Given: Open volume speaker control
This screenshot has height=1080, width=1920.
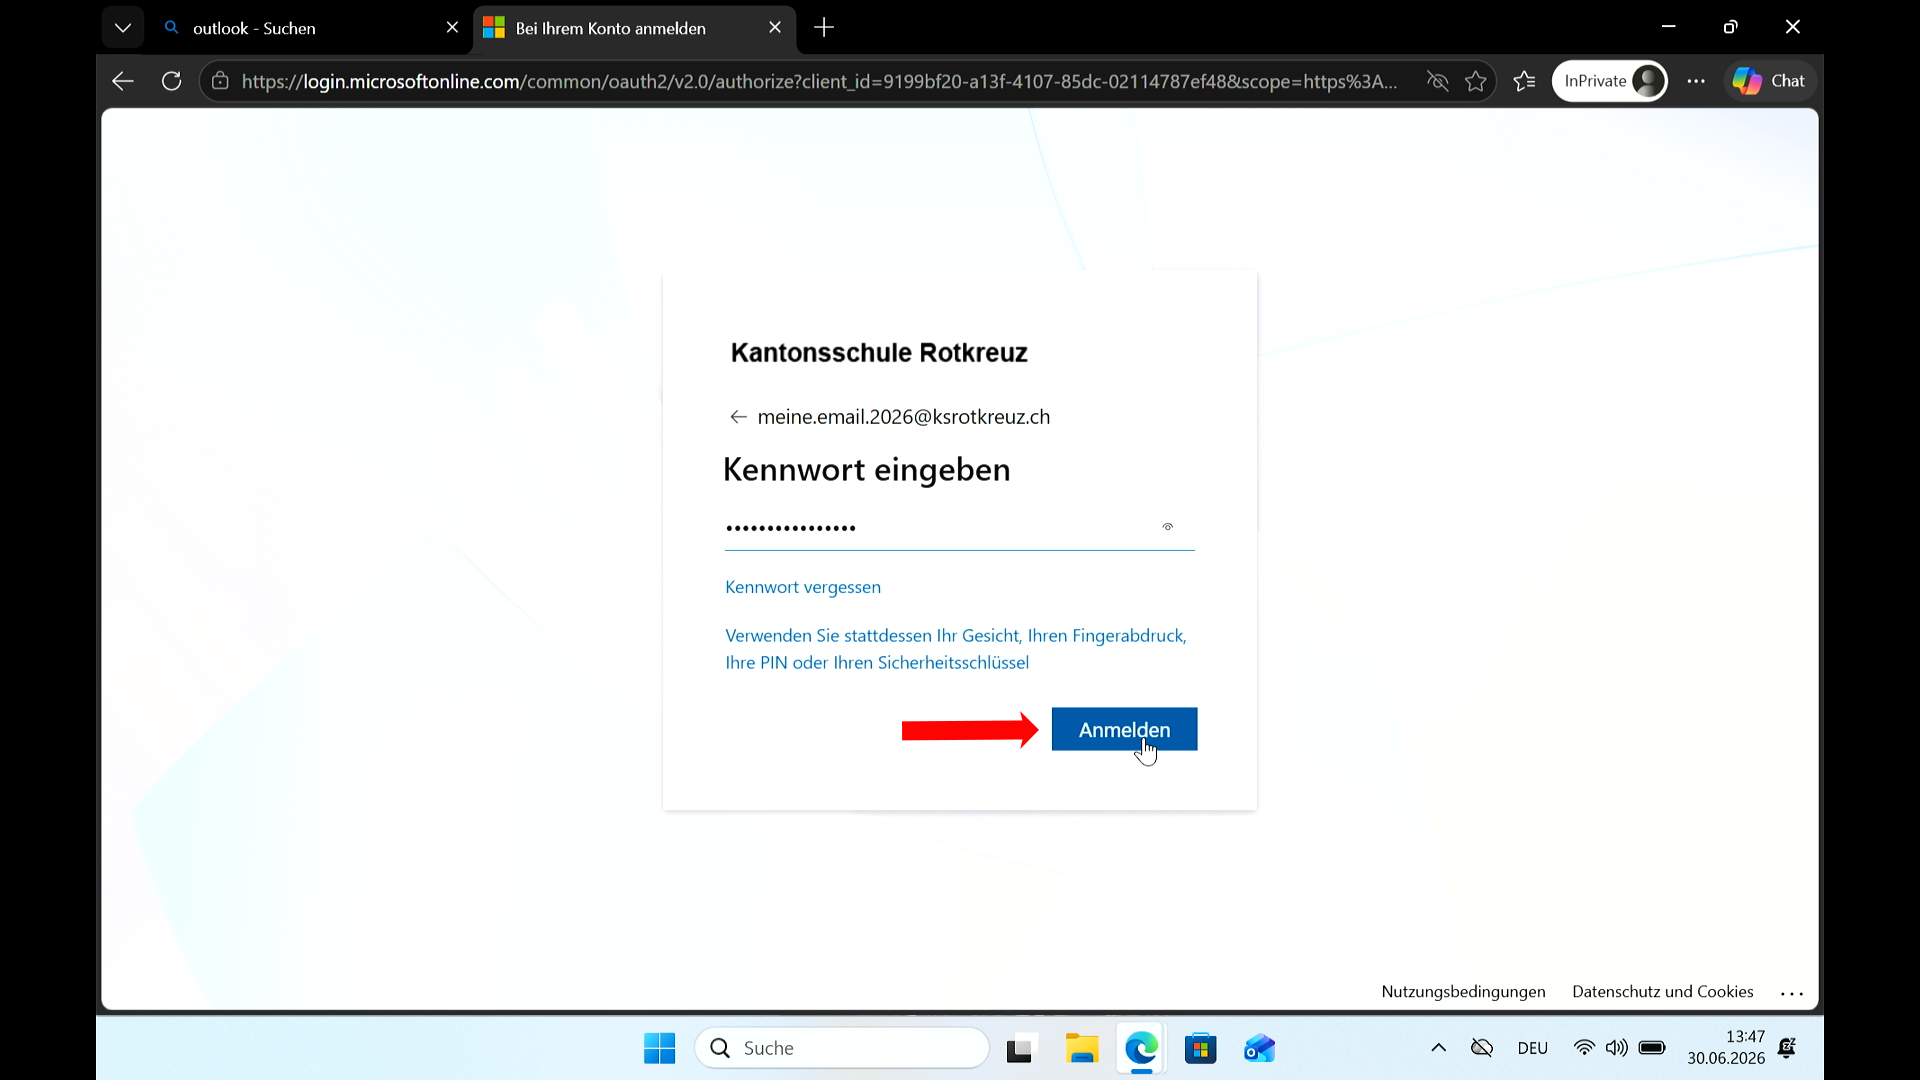Looking at the screenshot, I should [x=1616, y=1048].
